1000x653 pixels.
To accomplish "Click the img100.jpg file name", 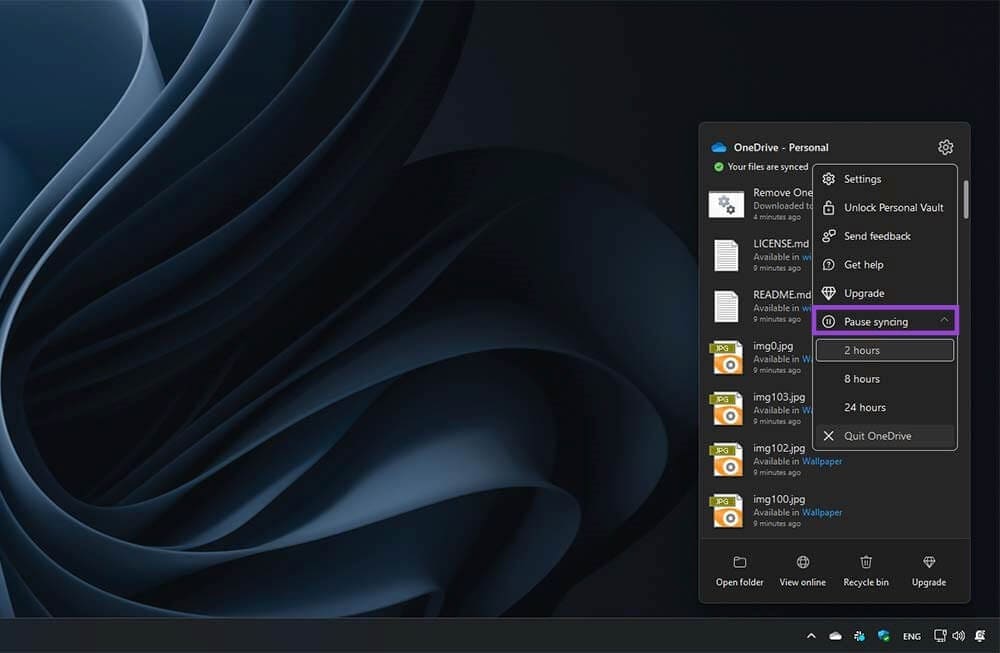I will 779,499.
